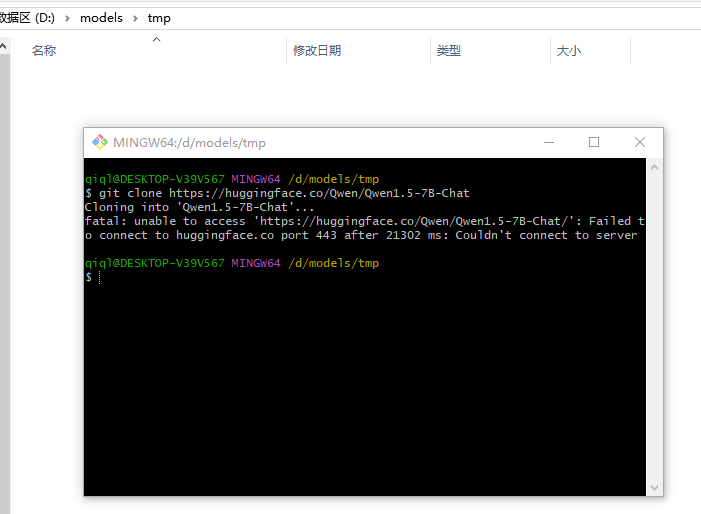Click the sort arrow above the 名称 column

[x=156, y=40]
